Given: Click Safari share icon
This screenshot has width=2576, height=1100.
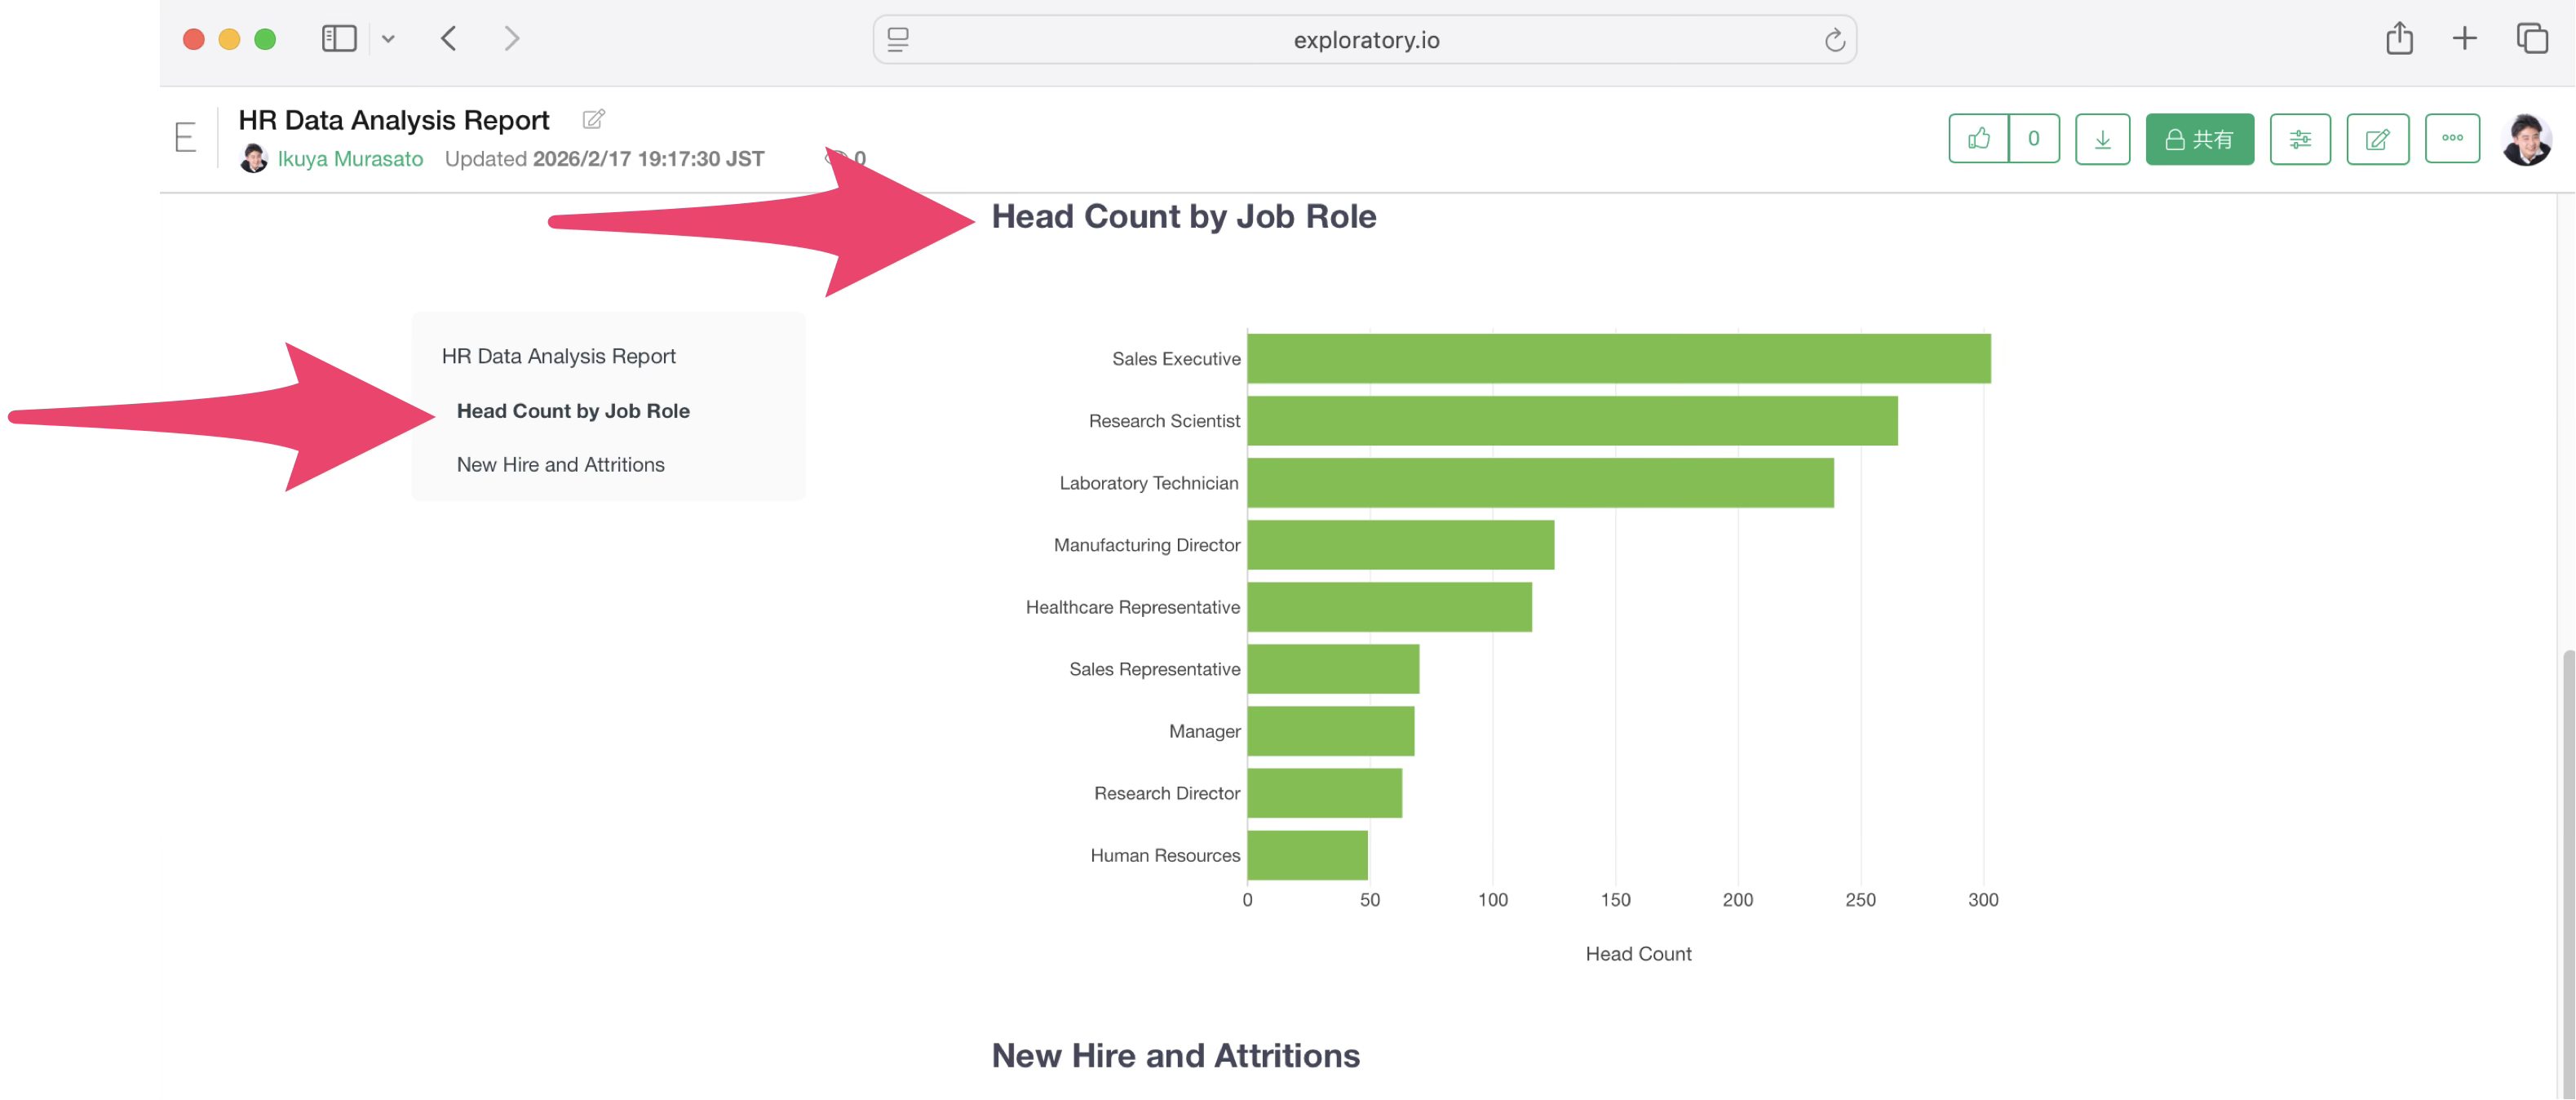Looking at the screenshot, I should (2399, 39).
